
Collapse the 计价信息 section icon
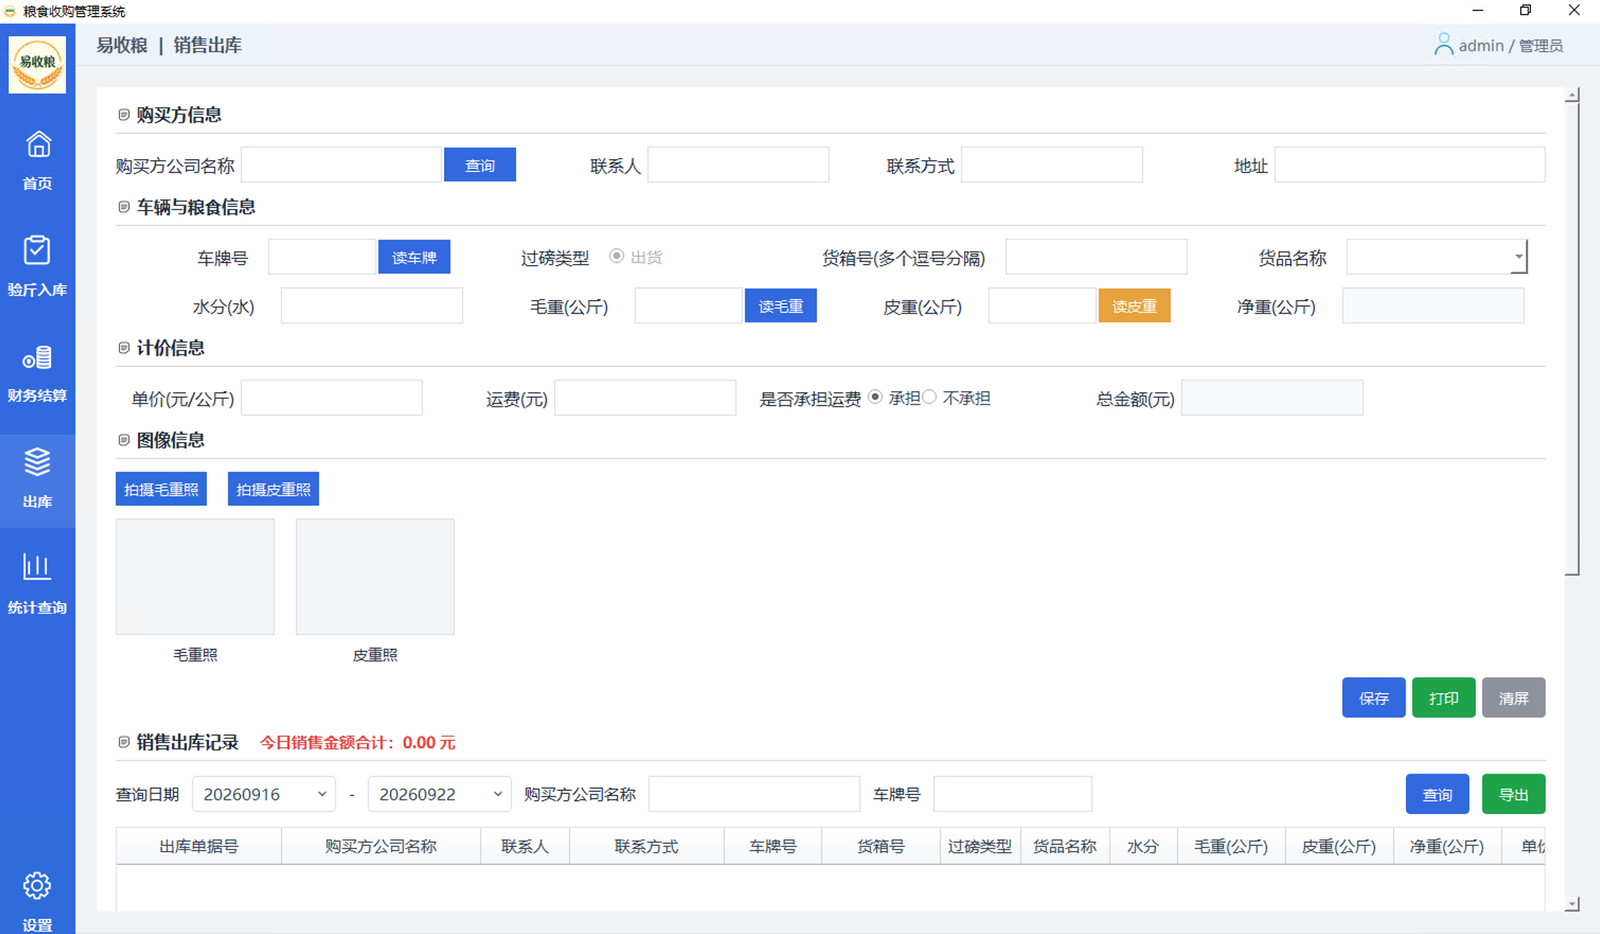click(x=124, y=348)
